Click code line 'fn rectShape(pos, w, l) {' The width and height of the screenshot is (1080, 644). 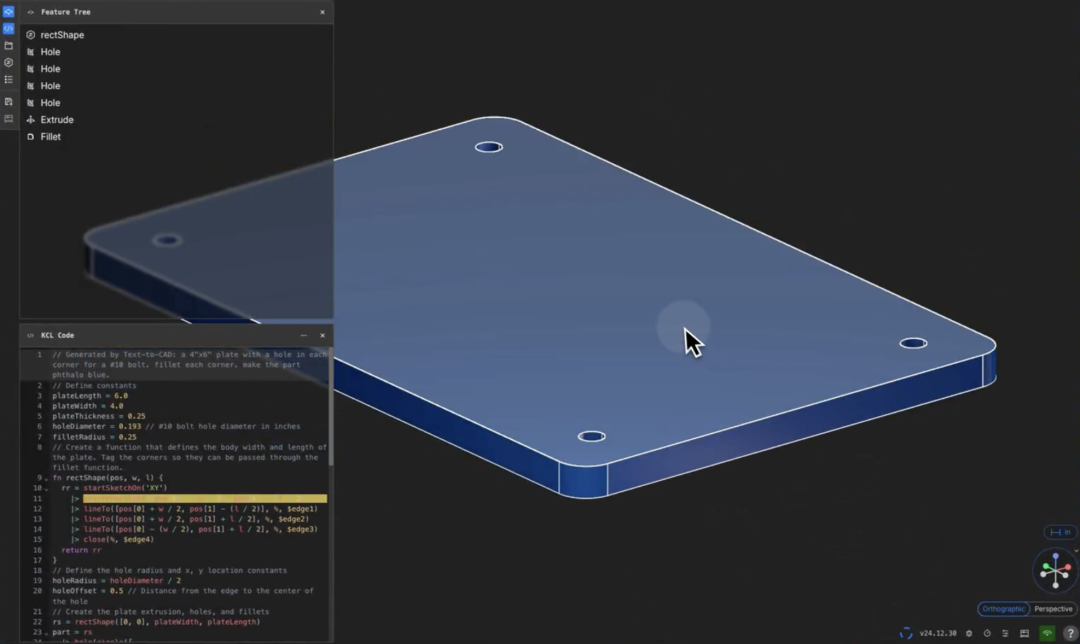pos(107,478)
